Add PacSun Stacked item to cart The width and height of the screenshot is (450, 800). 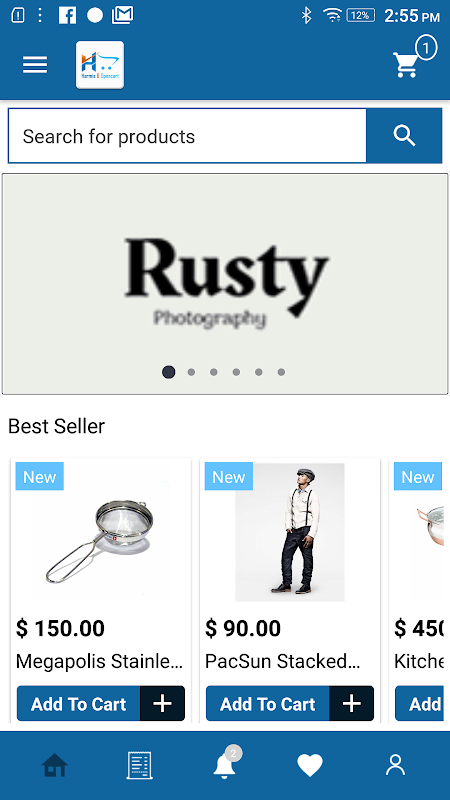[268, 704]
